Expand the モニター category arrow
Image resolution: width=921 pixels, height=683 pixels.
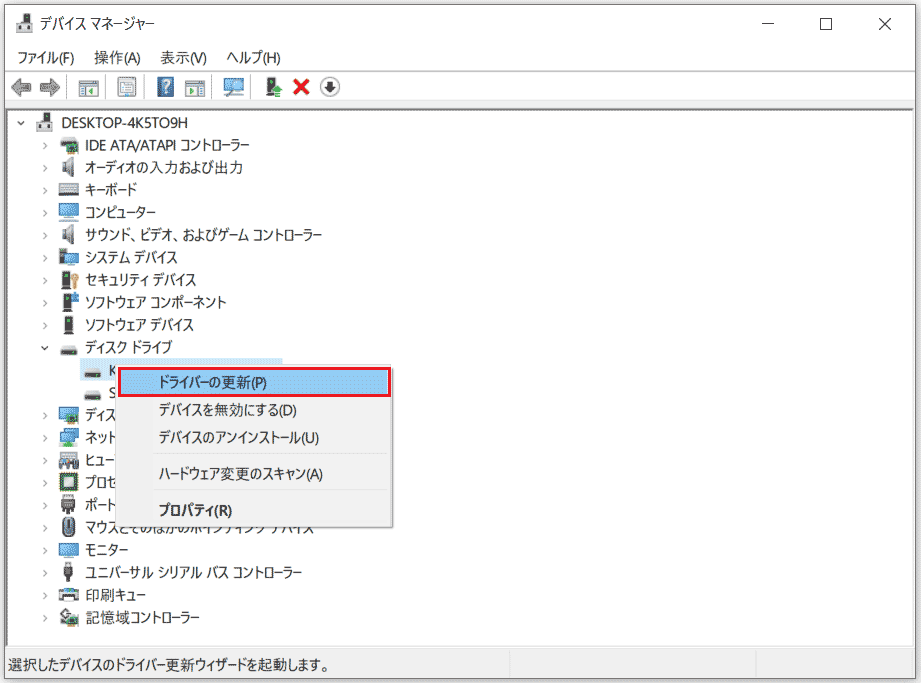coord(45,550)
